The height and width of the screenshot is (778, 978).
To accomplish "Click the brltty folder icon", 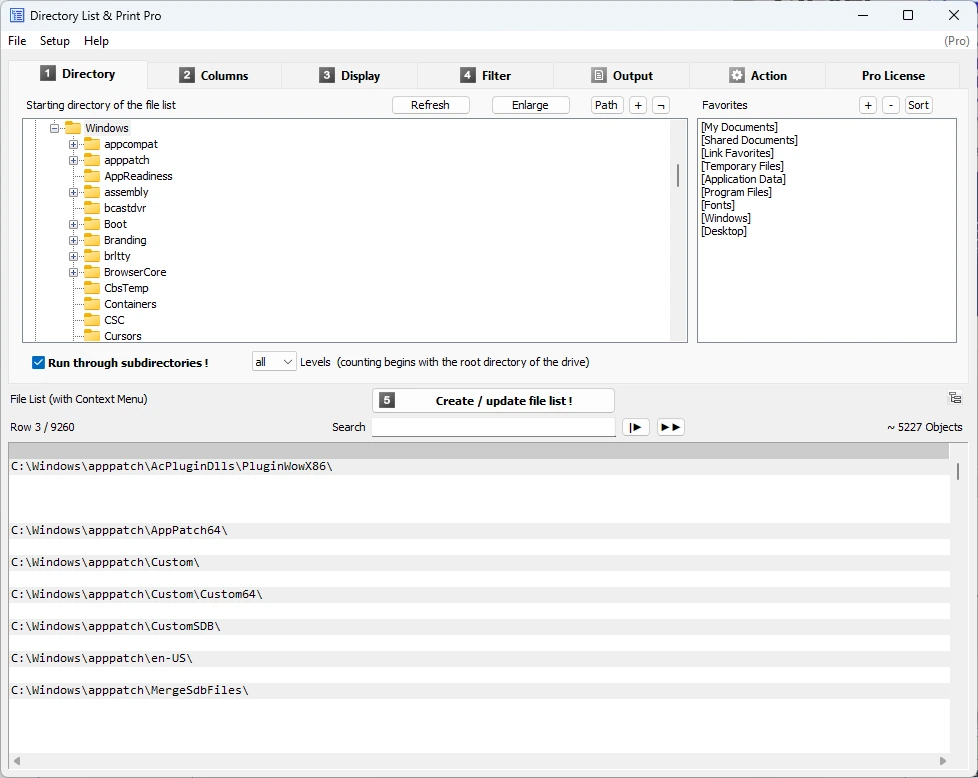I will point(92,256).
